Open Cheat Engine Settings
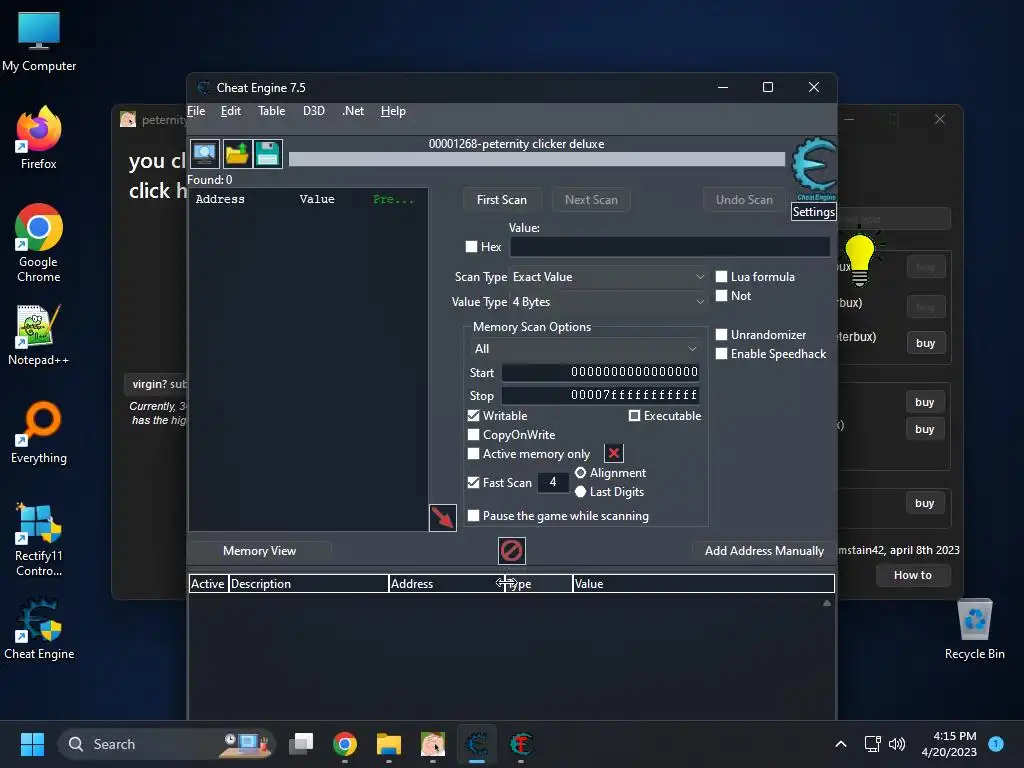The width and height of the screenshot is (1024, 768). click(814, 212)
